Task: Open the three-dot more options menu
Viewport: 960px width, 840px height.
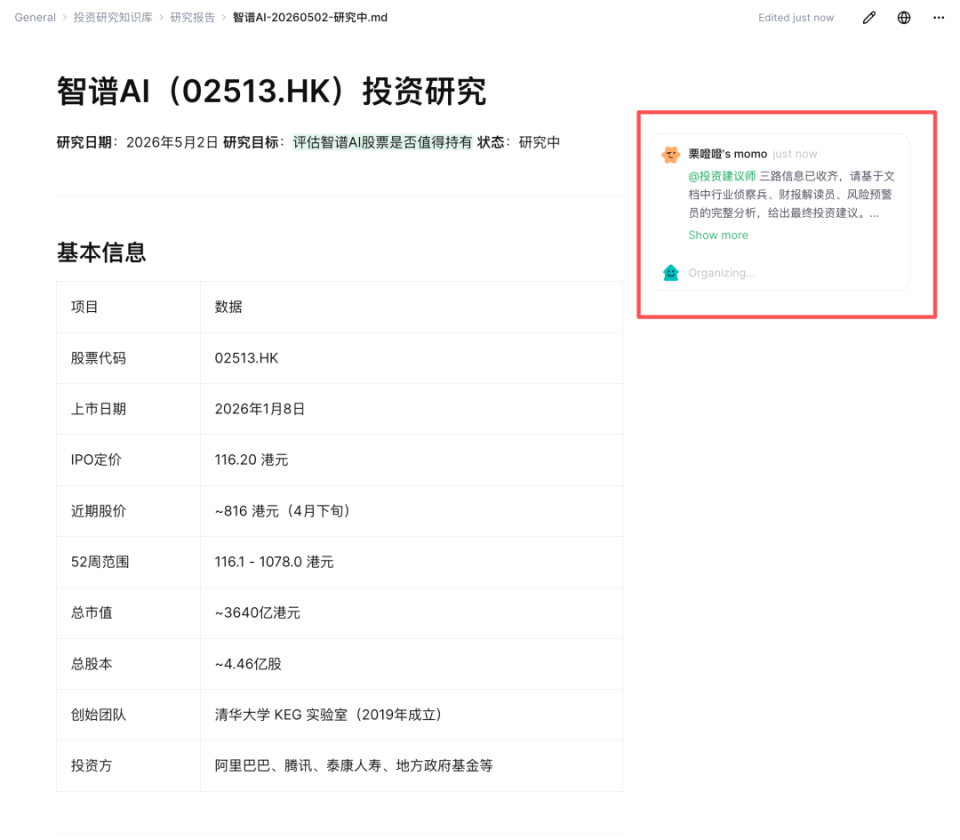Action: pos(939,18)
